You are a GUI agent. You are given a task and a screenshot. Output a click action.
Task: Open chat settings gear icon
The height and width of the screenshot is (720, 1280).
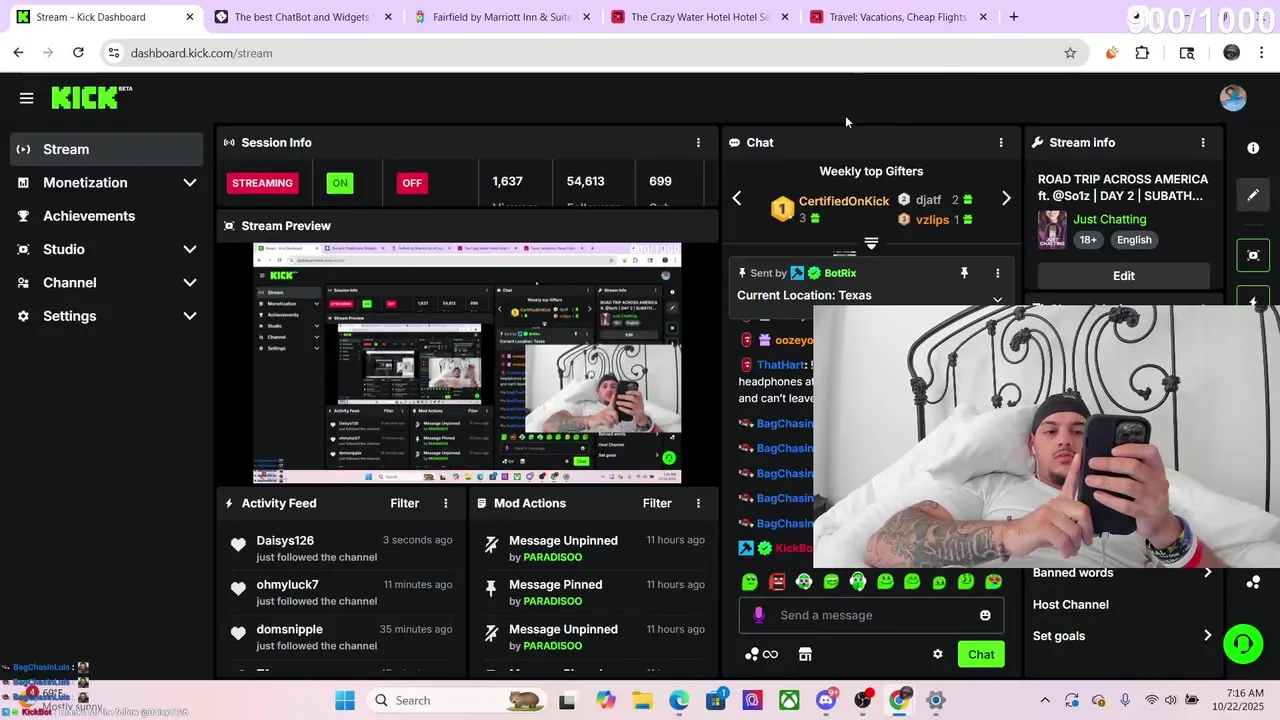click(937, 654)
